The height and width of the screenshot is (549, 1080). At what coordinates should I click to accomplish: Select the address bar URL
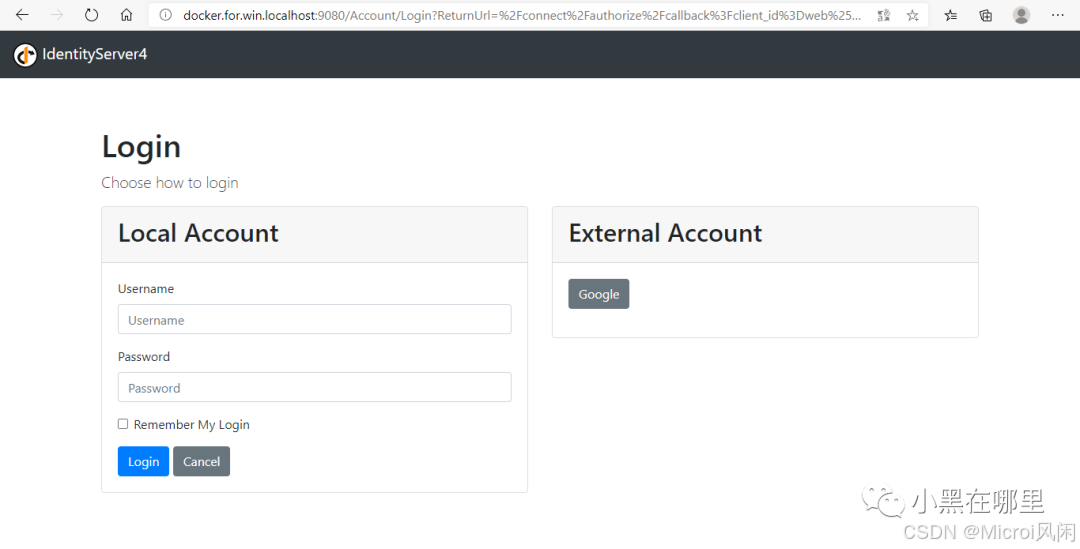[521, 15]
